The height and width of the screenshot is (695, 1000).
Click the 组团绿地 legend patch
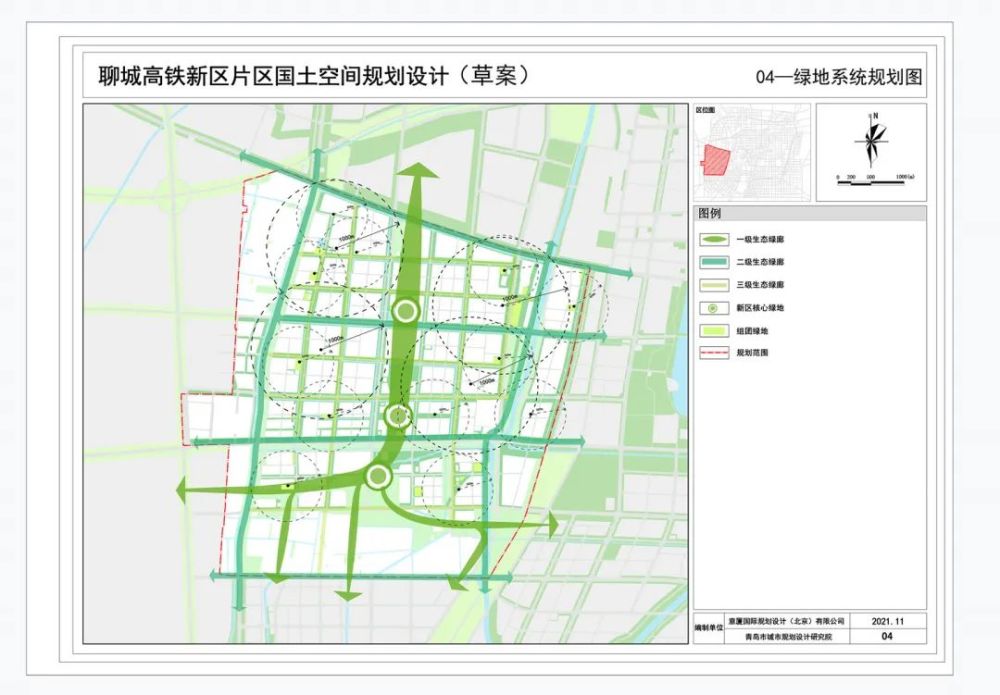[713, 330]
